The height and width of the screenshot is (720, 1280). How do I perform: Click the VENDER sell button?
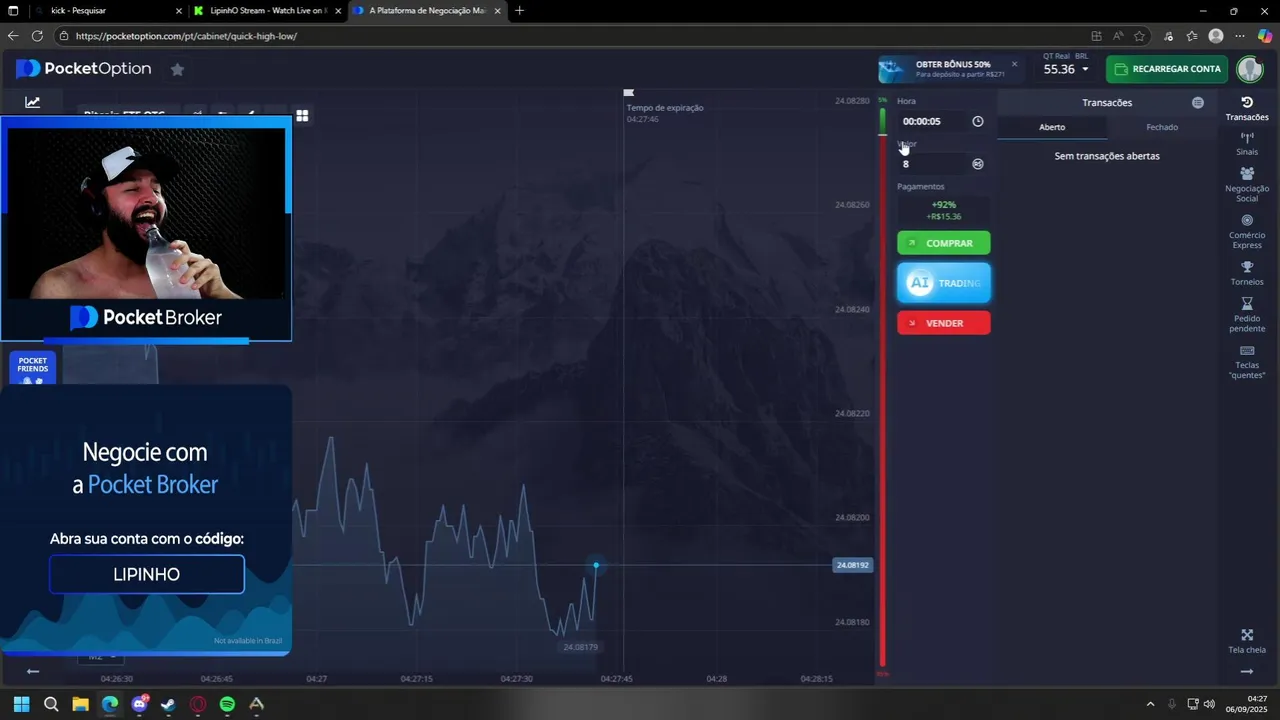944,323
